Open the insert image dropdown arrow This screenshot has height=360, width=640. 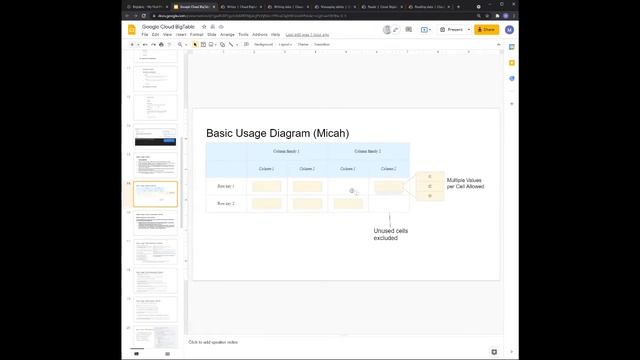pos(216,44)
